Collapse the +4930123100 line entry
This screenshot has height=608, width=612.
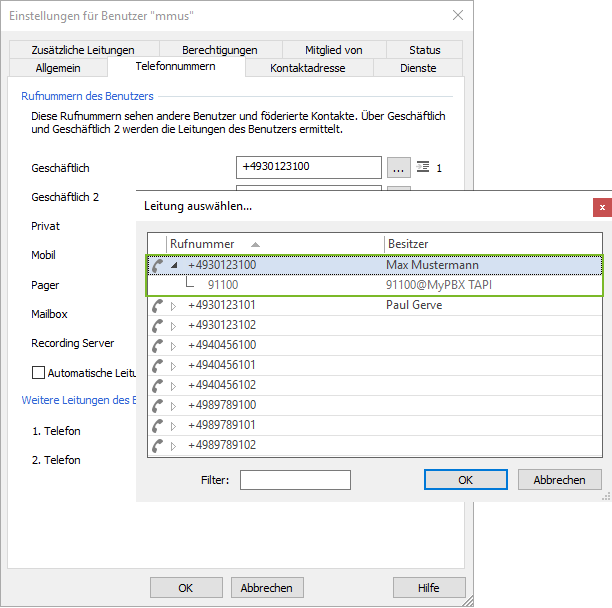pos(174,266)
